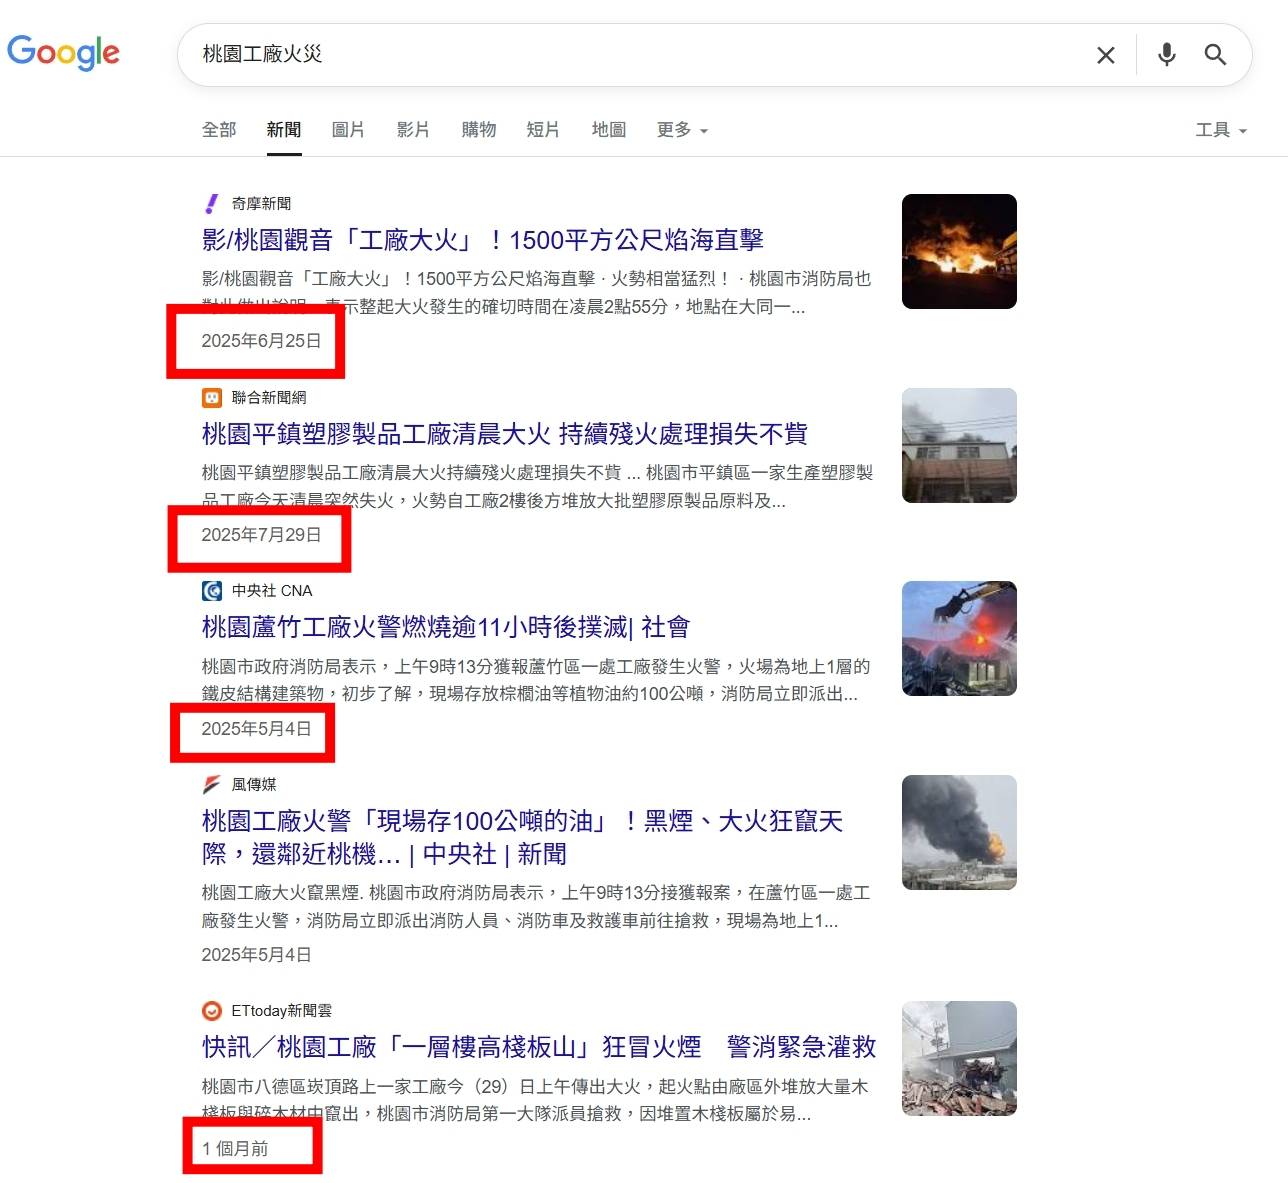This screenshot has height=1183, width=1288.
Task: Click the 風傳媒 source icon
Action: click(211, 785)
